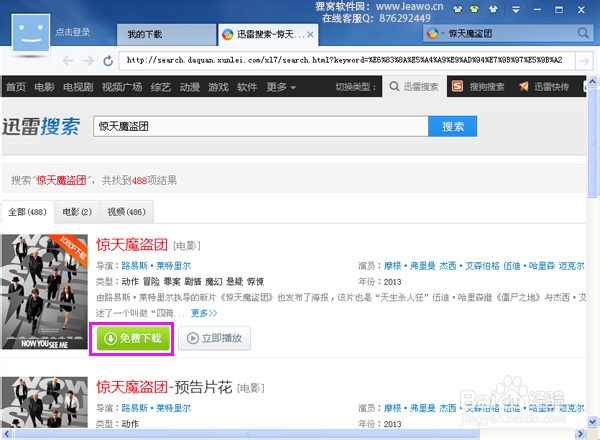Close the 迅雷搜索 tab
The image size is (600, 440).
point(310,34)
